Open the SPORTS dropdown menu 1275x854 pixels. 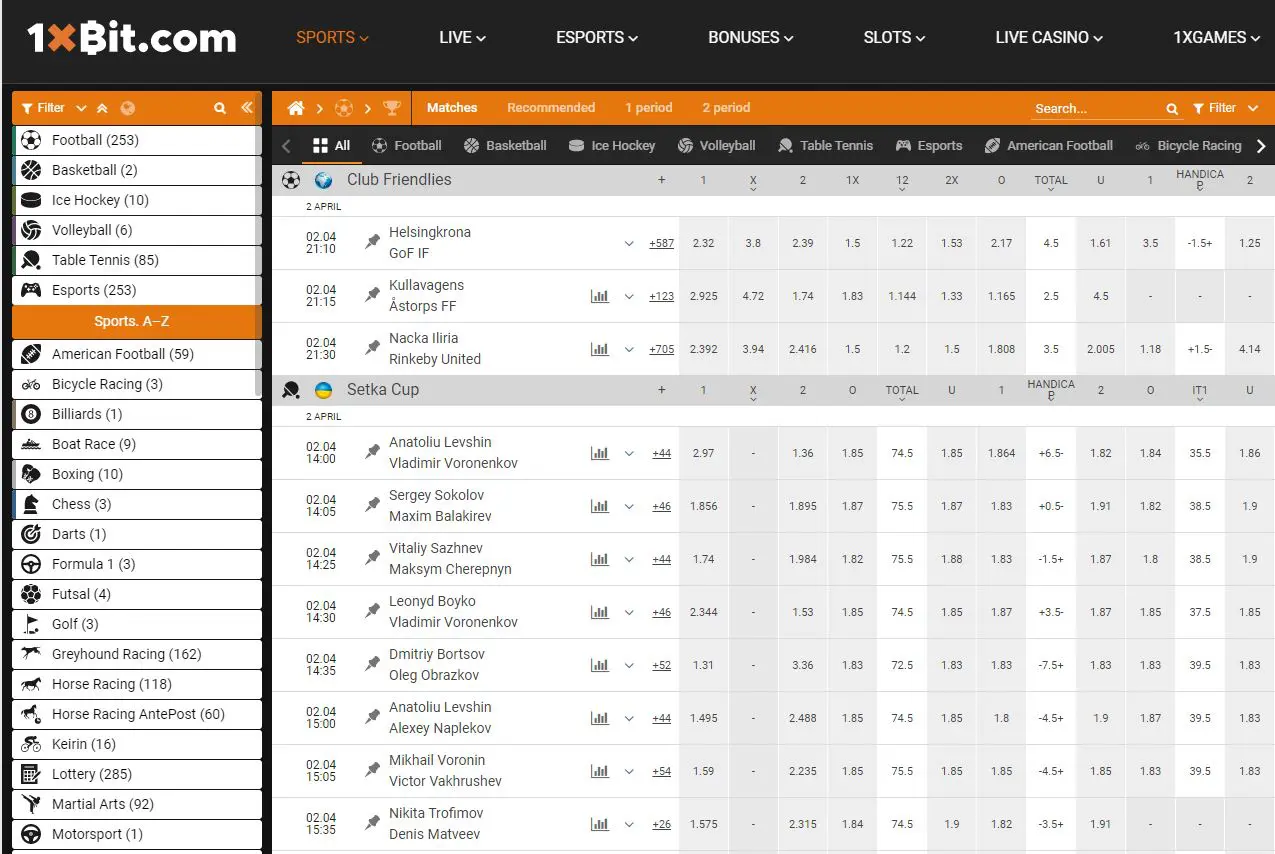[333, 37]
